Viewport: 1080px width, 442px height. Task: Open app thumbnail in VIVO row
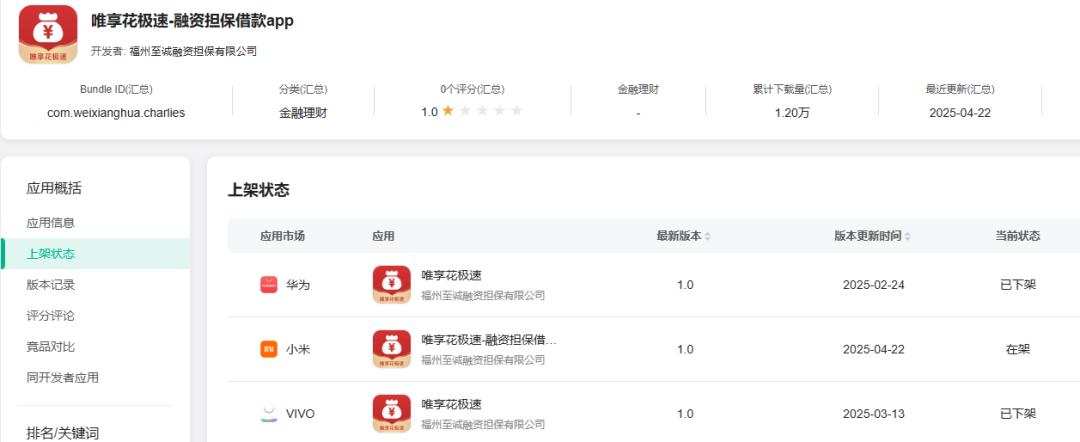(391, 414)
